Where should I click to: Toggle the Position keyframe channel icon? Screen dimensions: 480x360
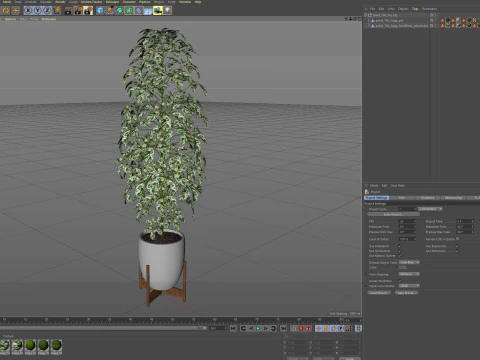(318, 328)
